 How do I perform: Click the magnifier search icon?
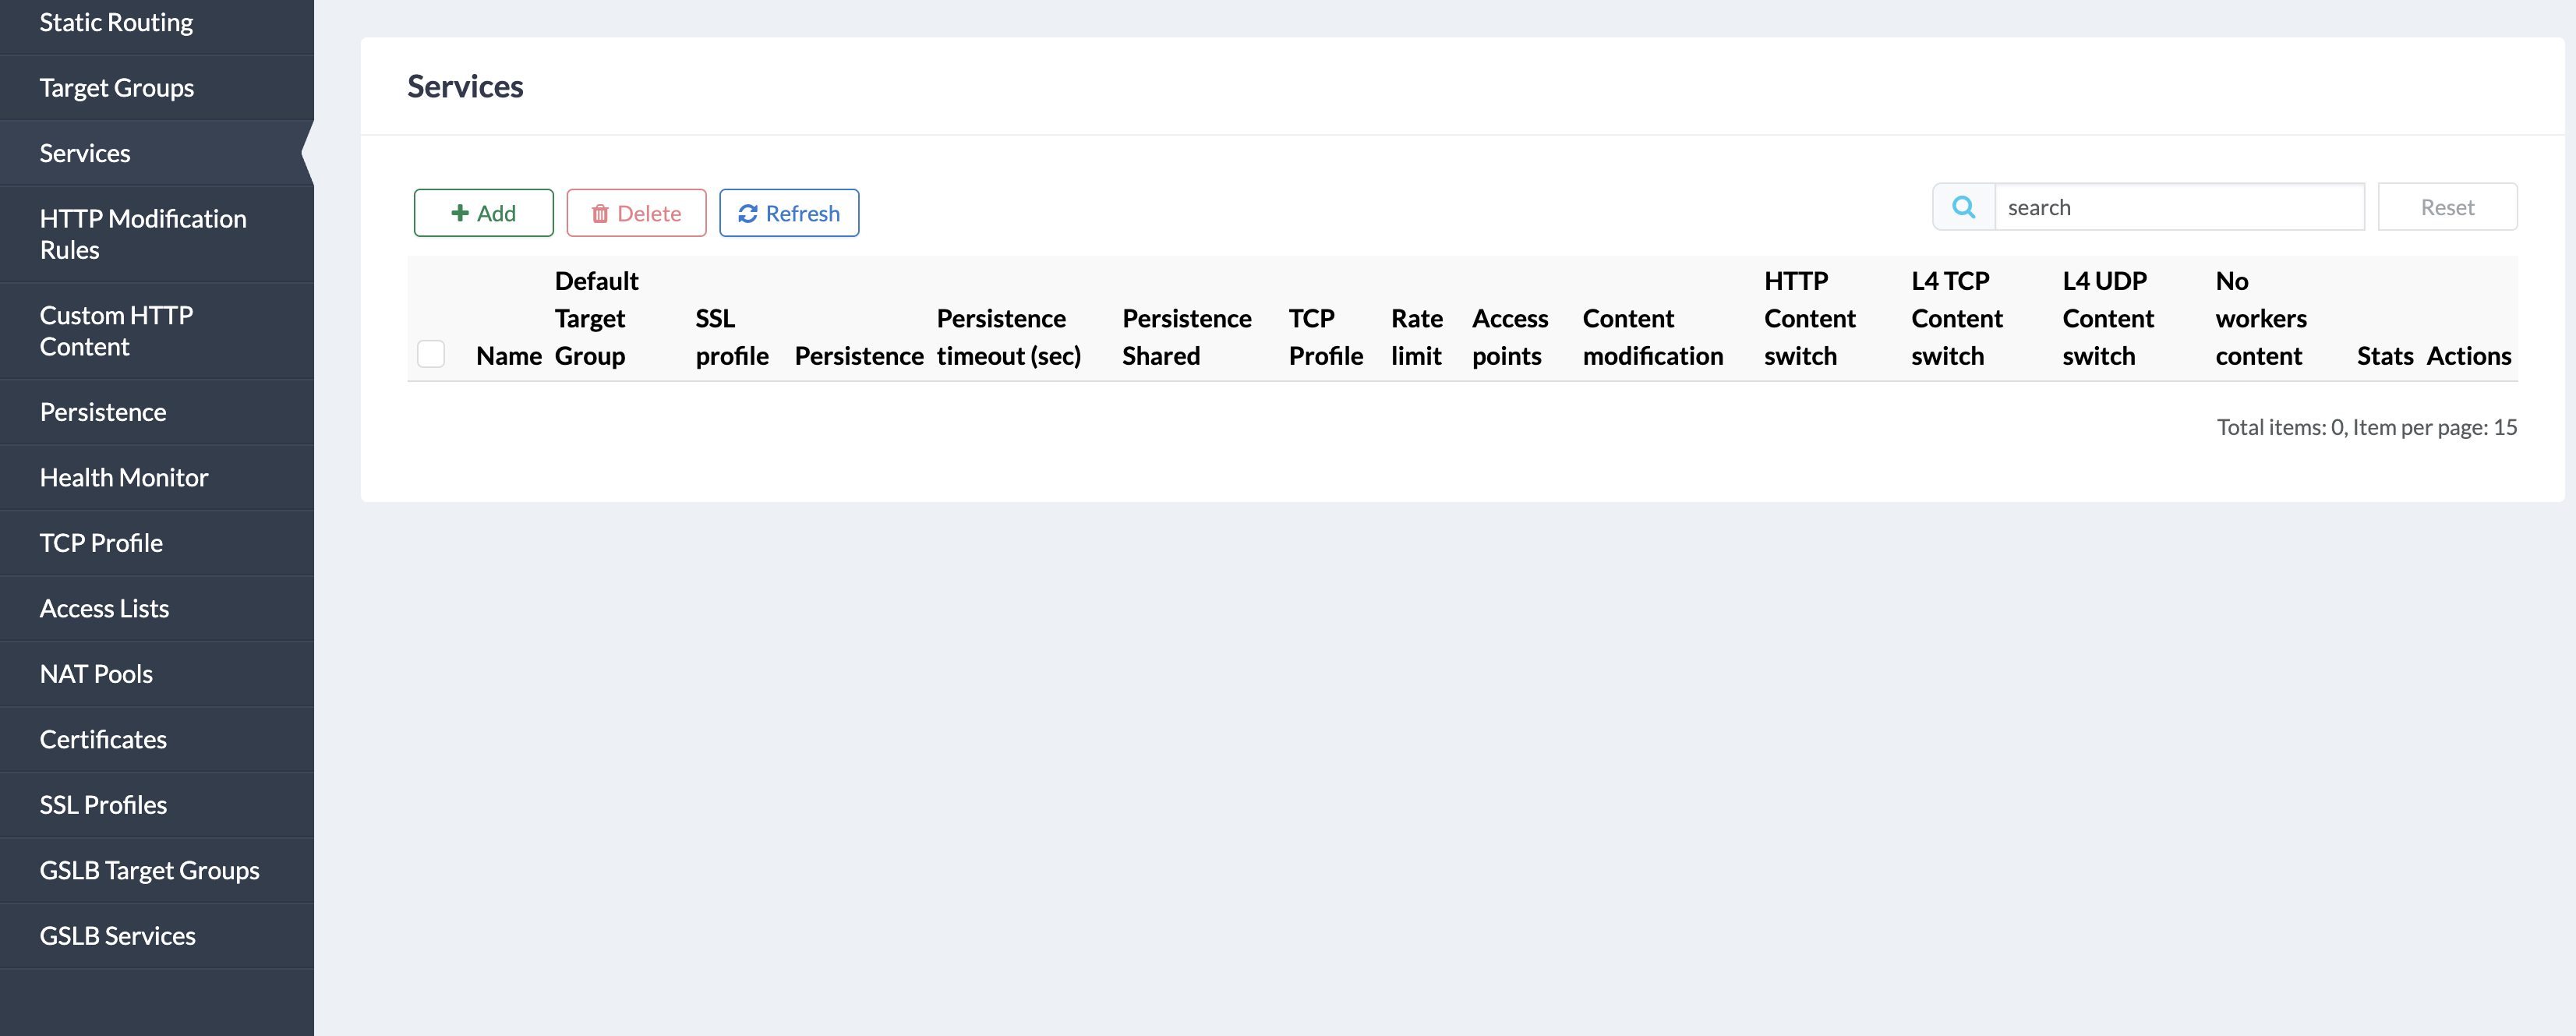click(x=1963, y=207)
